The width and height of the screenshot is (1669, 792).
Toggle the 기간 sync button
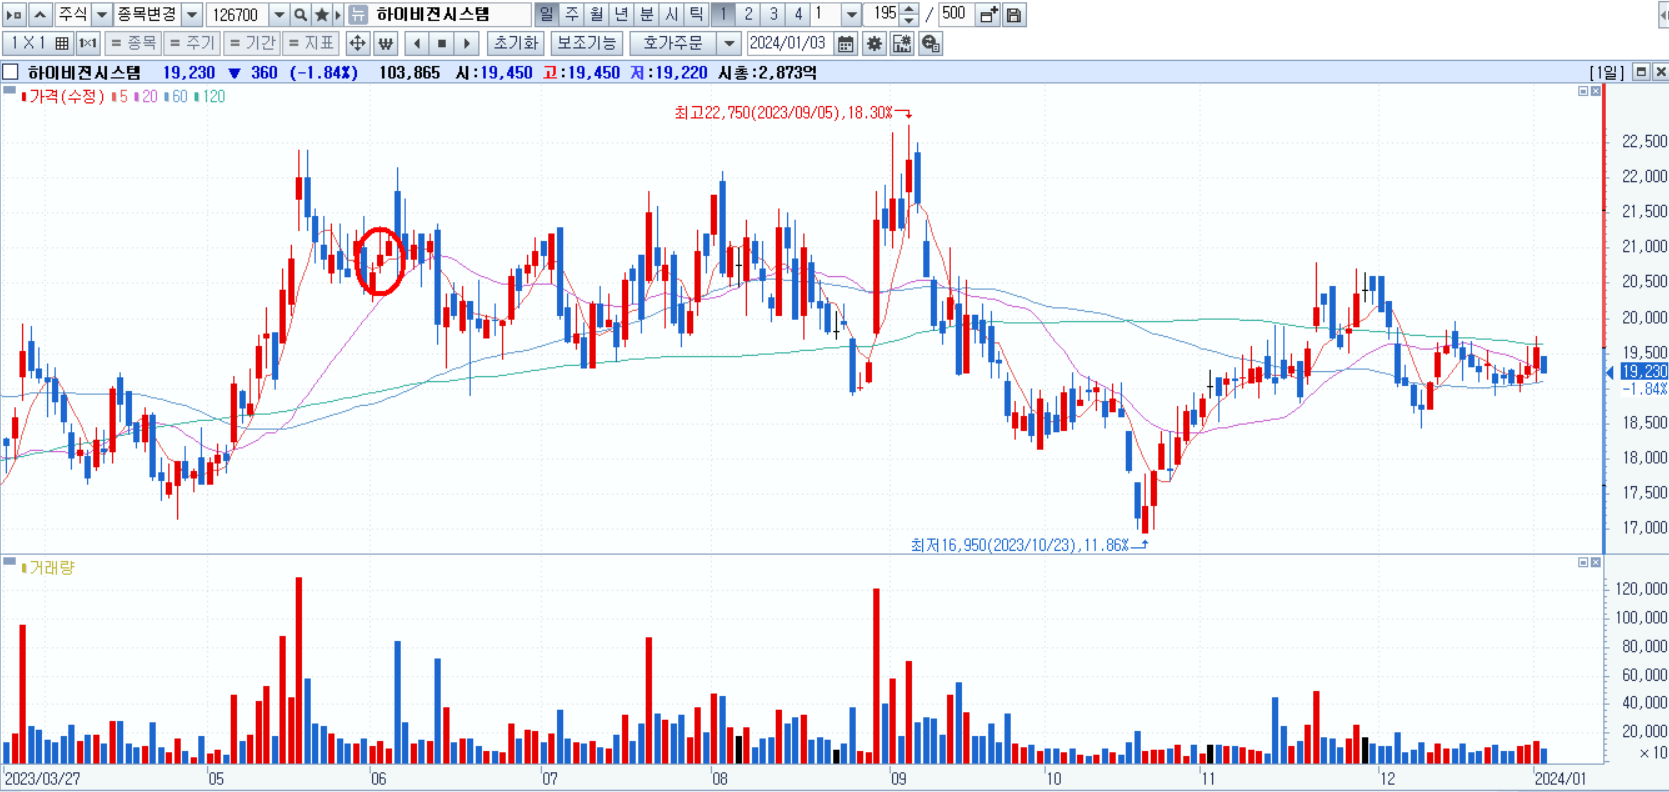point(251,43)
